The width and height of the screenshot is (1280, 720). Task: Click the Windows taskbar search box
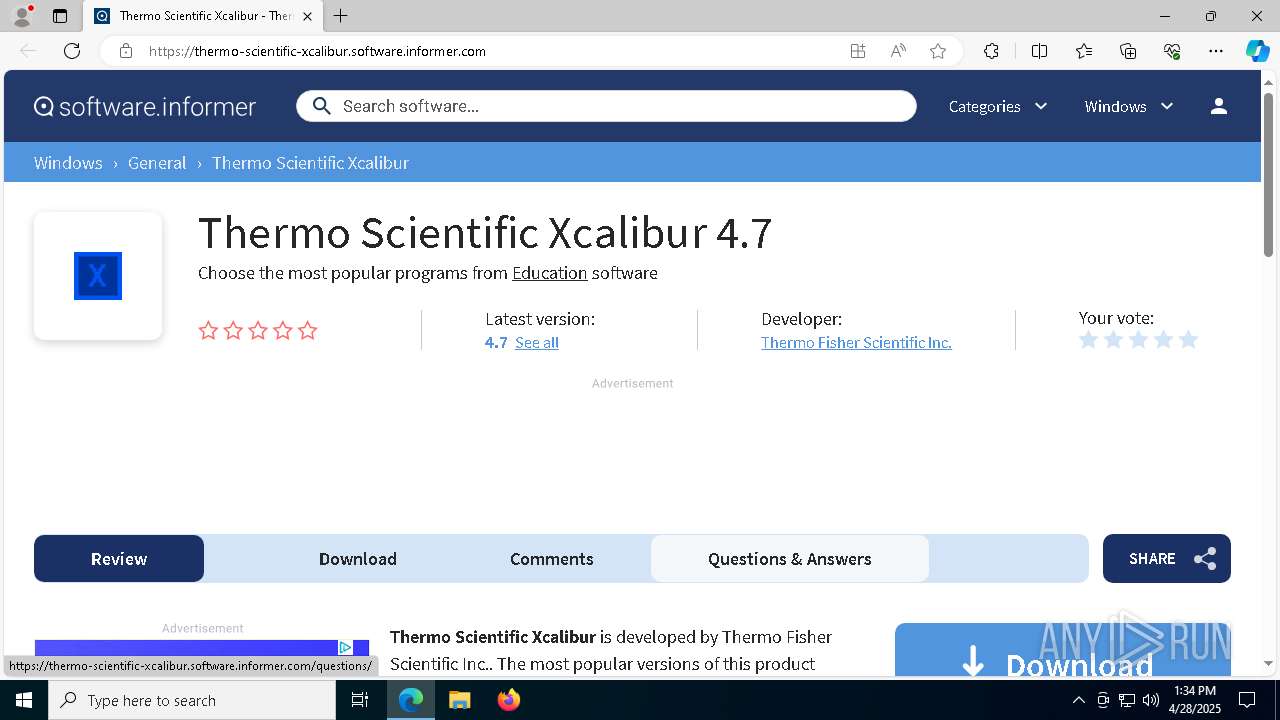pyautogui.click(x=192, y=700)
